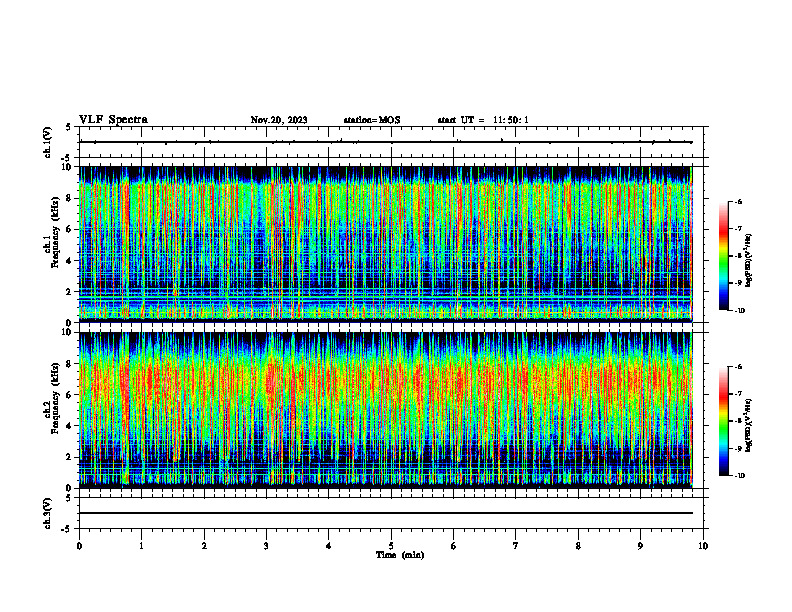Select the ch.2 "Frequency (kHz)" axis label
The width and height of the screenshot is (792, 612).
[55, 398]
